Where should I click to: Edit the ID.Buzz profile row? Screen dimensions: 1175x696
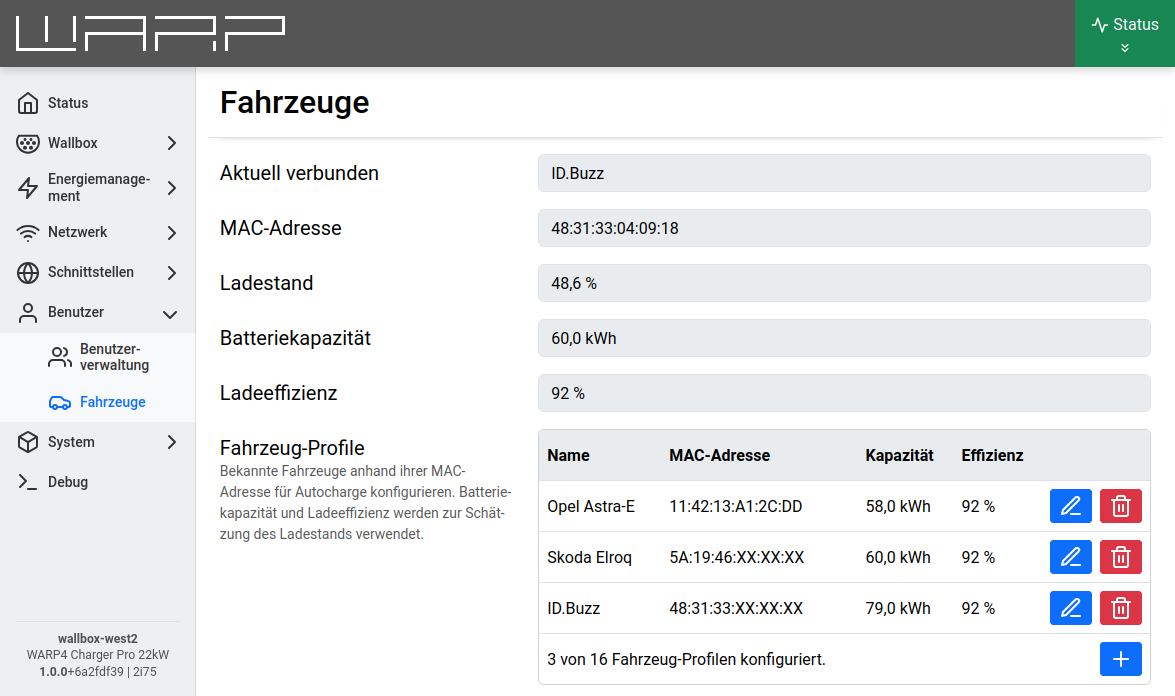click(1070, 608)
